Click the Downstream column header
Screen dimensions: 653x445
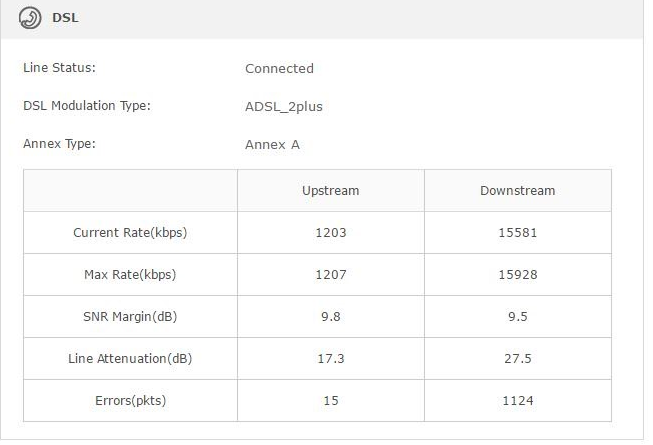pos(517,191)
